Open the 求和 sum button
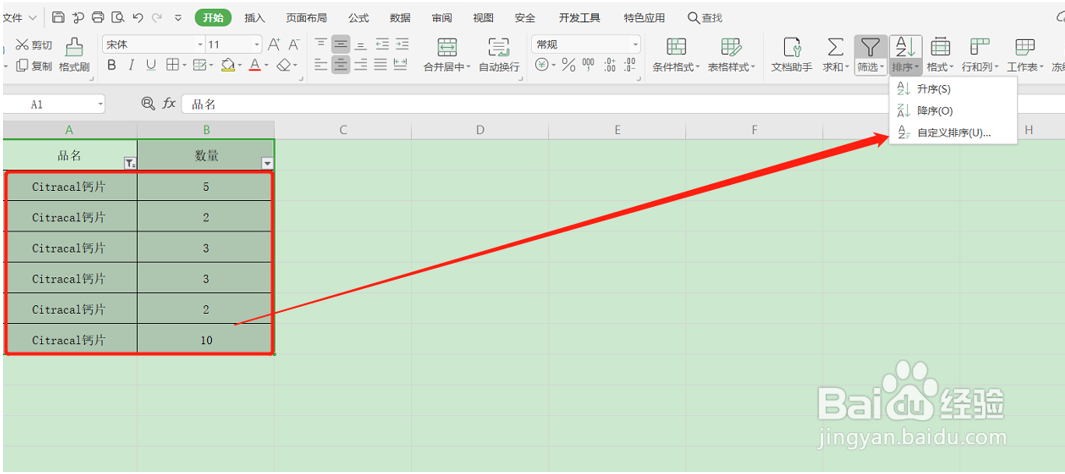 point(835,54)
